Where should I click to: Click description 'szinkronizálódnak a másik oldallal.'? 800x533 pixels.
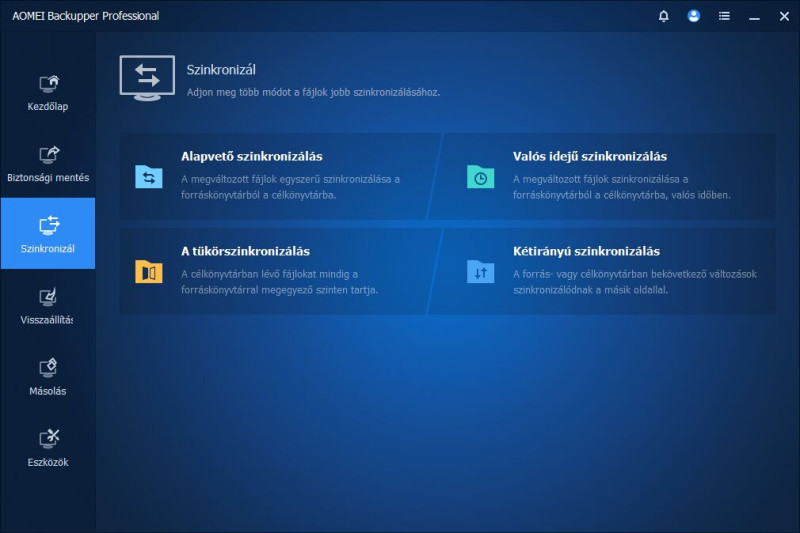[590, 290]
